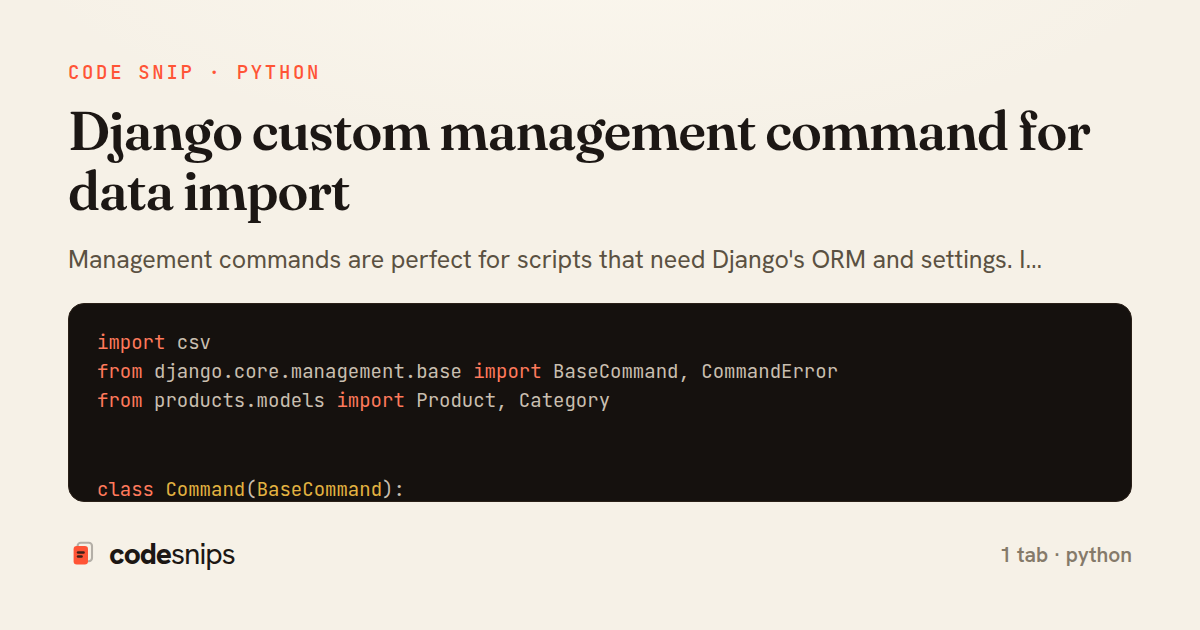Click the 'from django.core.management.base' code line
Viewport: 1200px width, 630px height.
(467, 371)
